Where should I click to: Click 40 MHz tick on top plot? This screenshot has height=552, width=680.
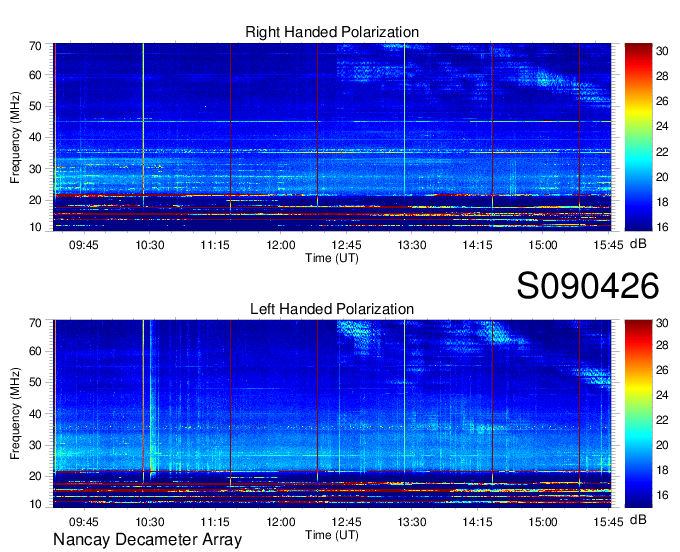[35, 137]
